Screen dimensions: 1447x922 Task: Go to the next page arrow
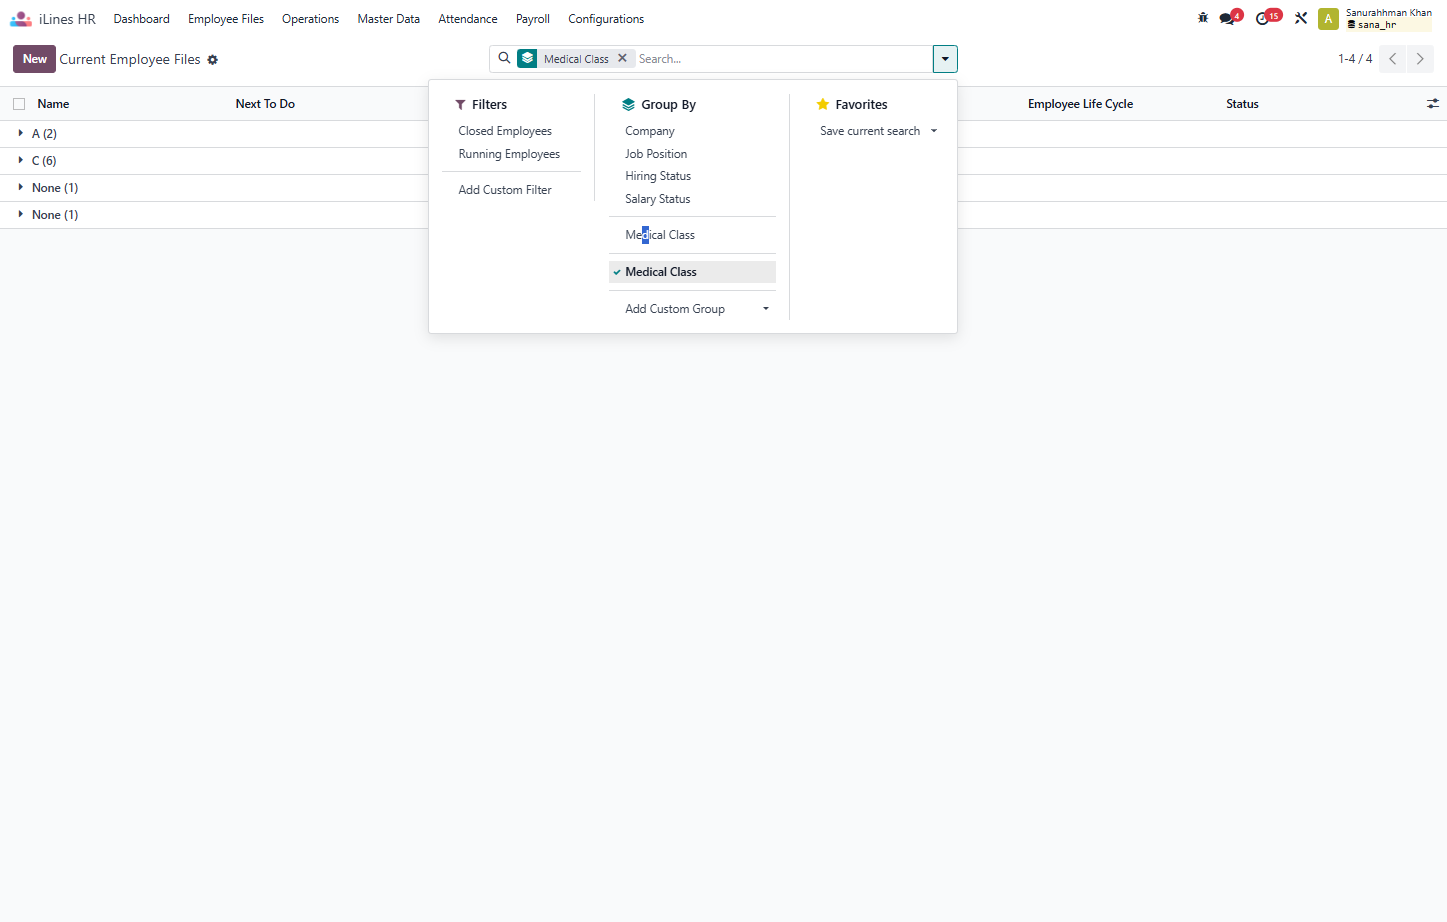pos(1420,59)
